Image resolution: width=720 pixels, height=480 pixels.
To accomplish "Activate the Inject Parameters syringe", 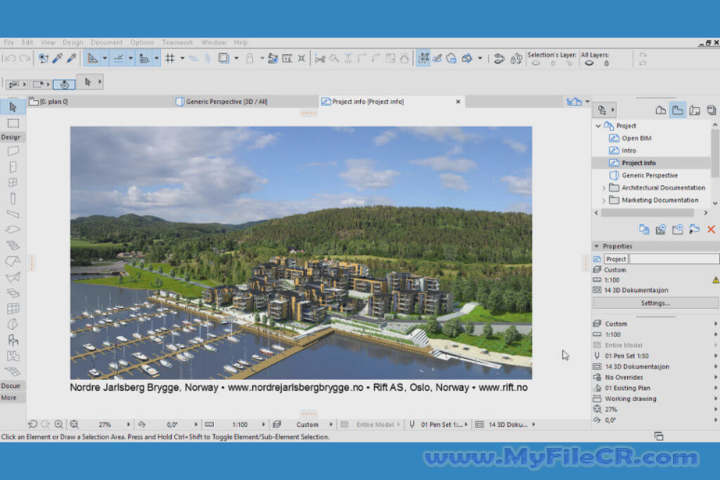I will pyautogui.click(x=72, y=58).
